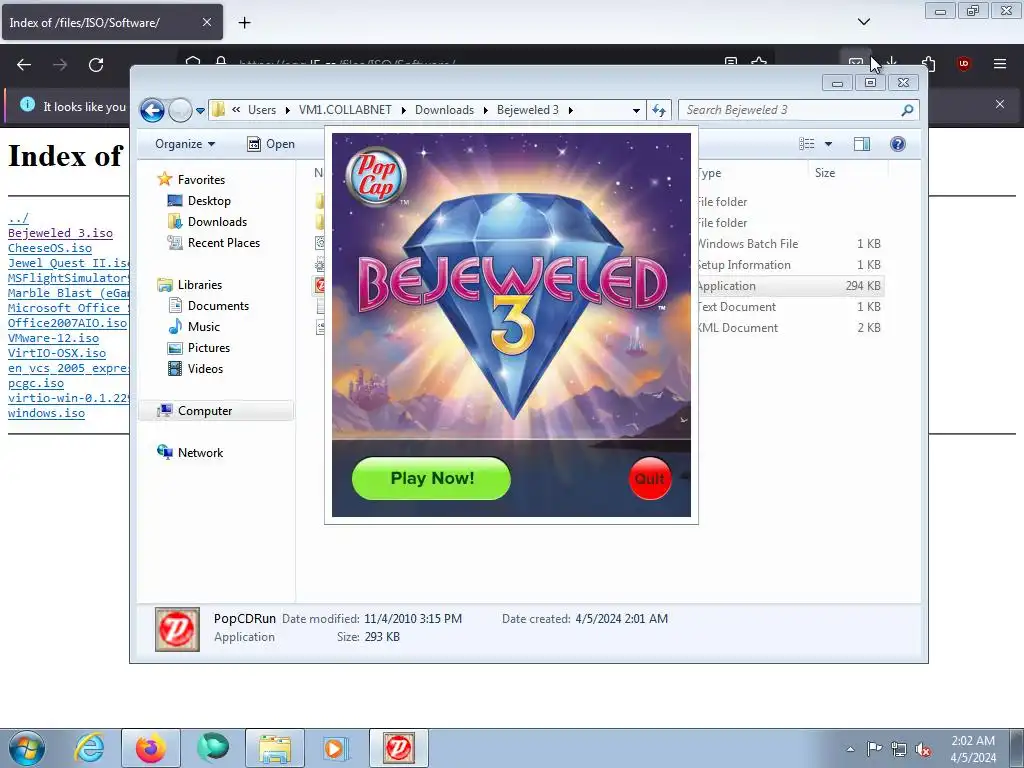Viewport: 1024px width, 768px height.
Task: Open the Documents library
Action: (209, 305)
